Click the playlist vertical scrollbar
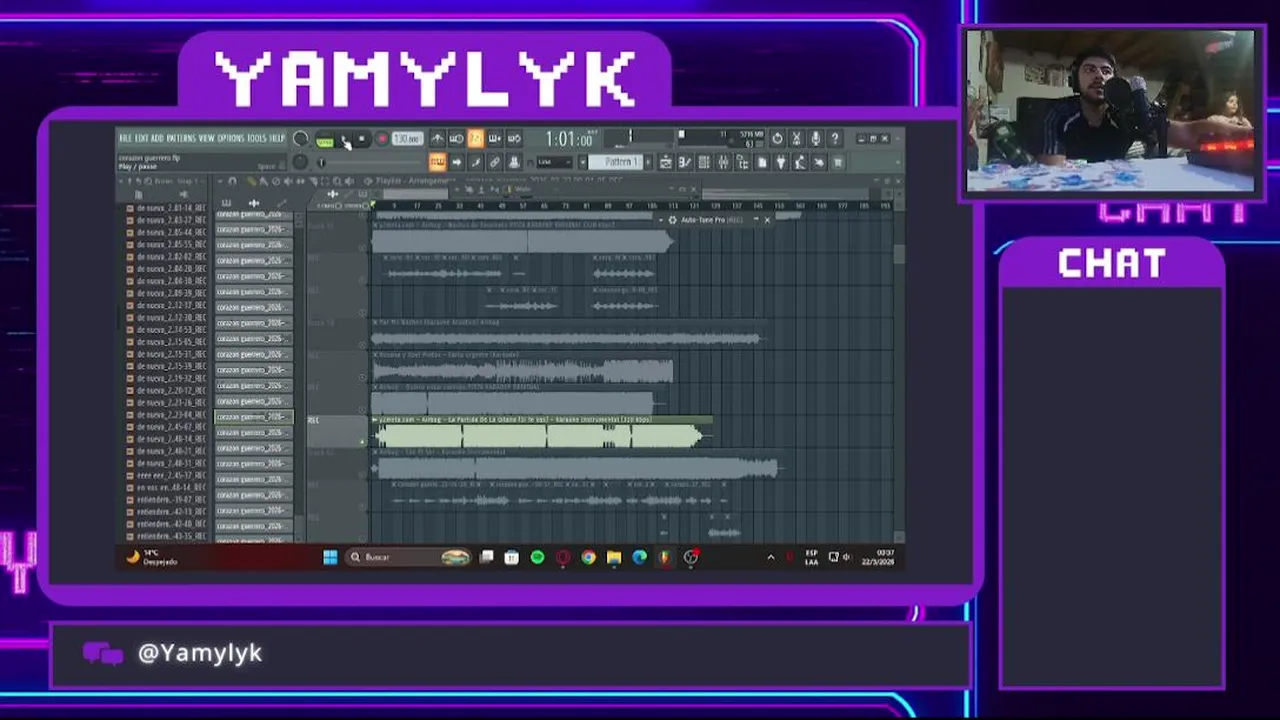The width and height of the screenshot is (1280, 720). click(x=899, y=255)
